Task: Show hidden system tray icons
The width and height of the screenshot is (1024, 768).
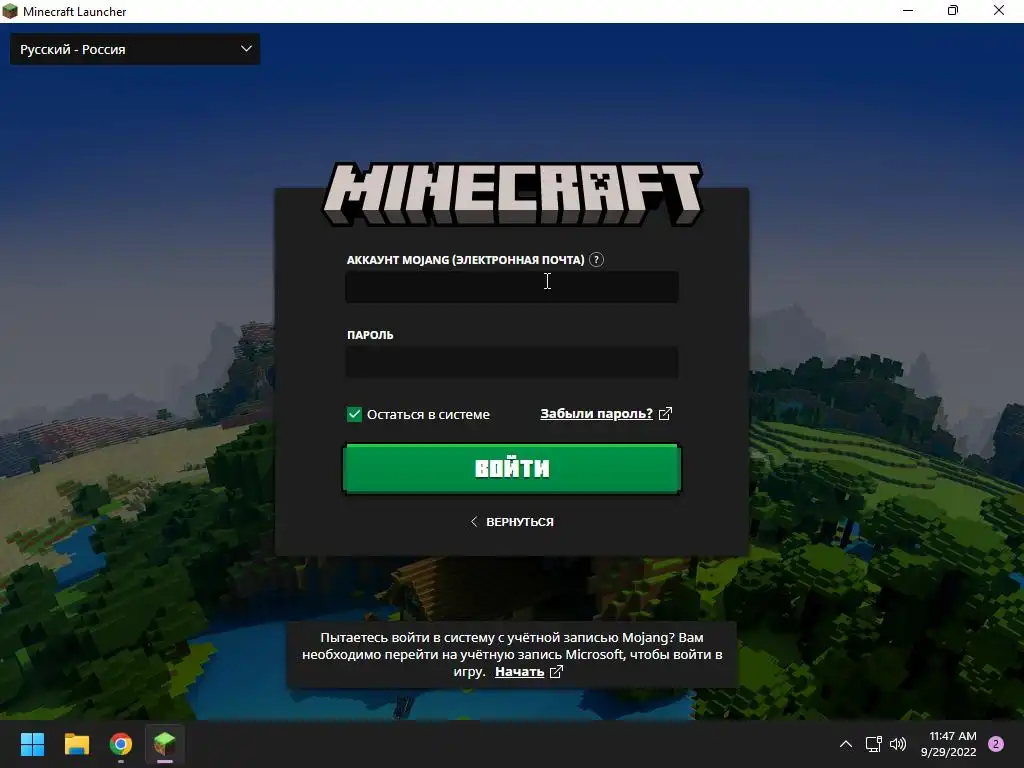Action: [x=846, y=744]
